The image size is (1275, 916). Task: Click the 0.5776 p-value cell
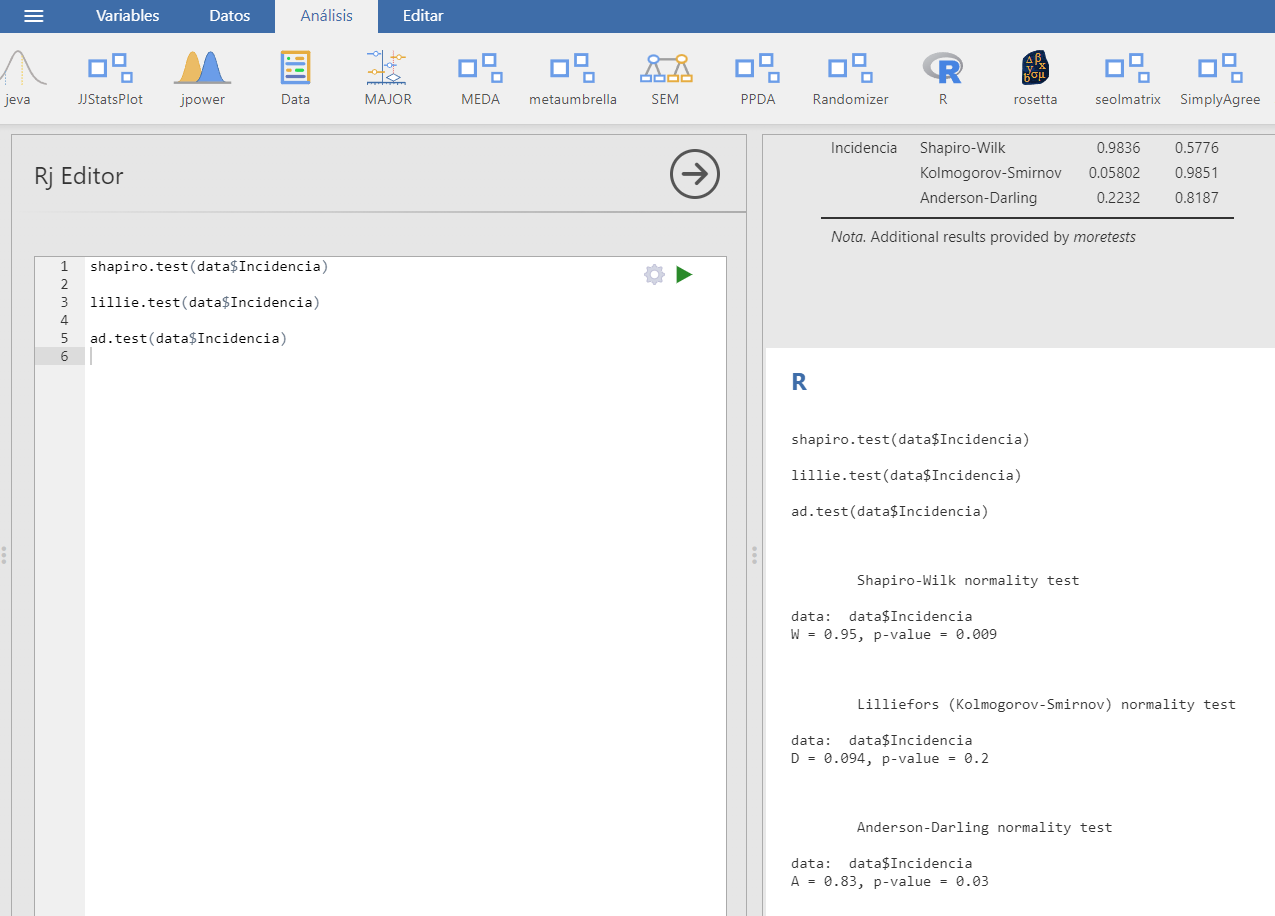click(x=1197, y=148)
